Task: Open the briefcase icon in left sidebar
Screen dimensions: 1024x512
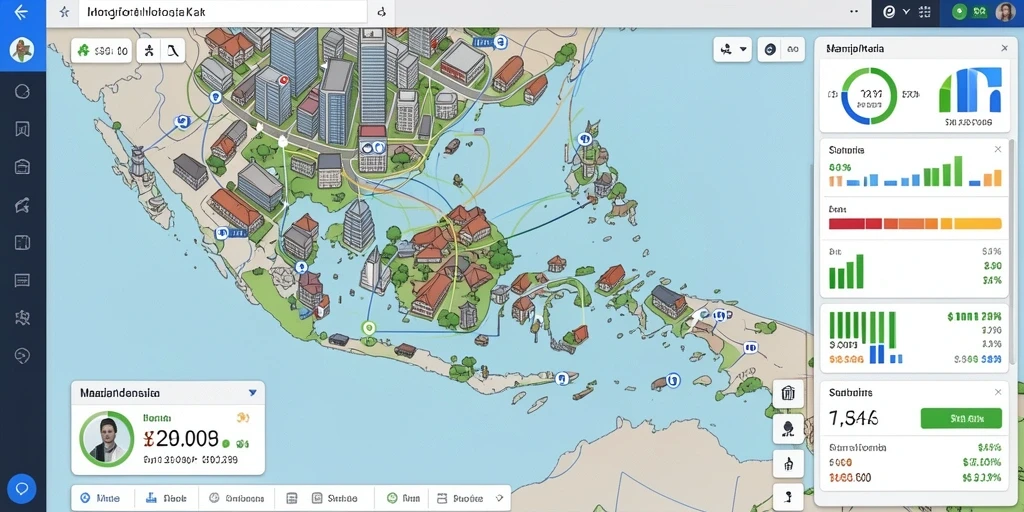Action: pos(22,167)
